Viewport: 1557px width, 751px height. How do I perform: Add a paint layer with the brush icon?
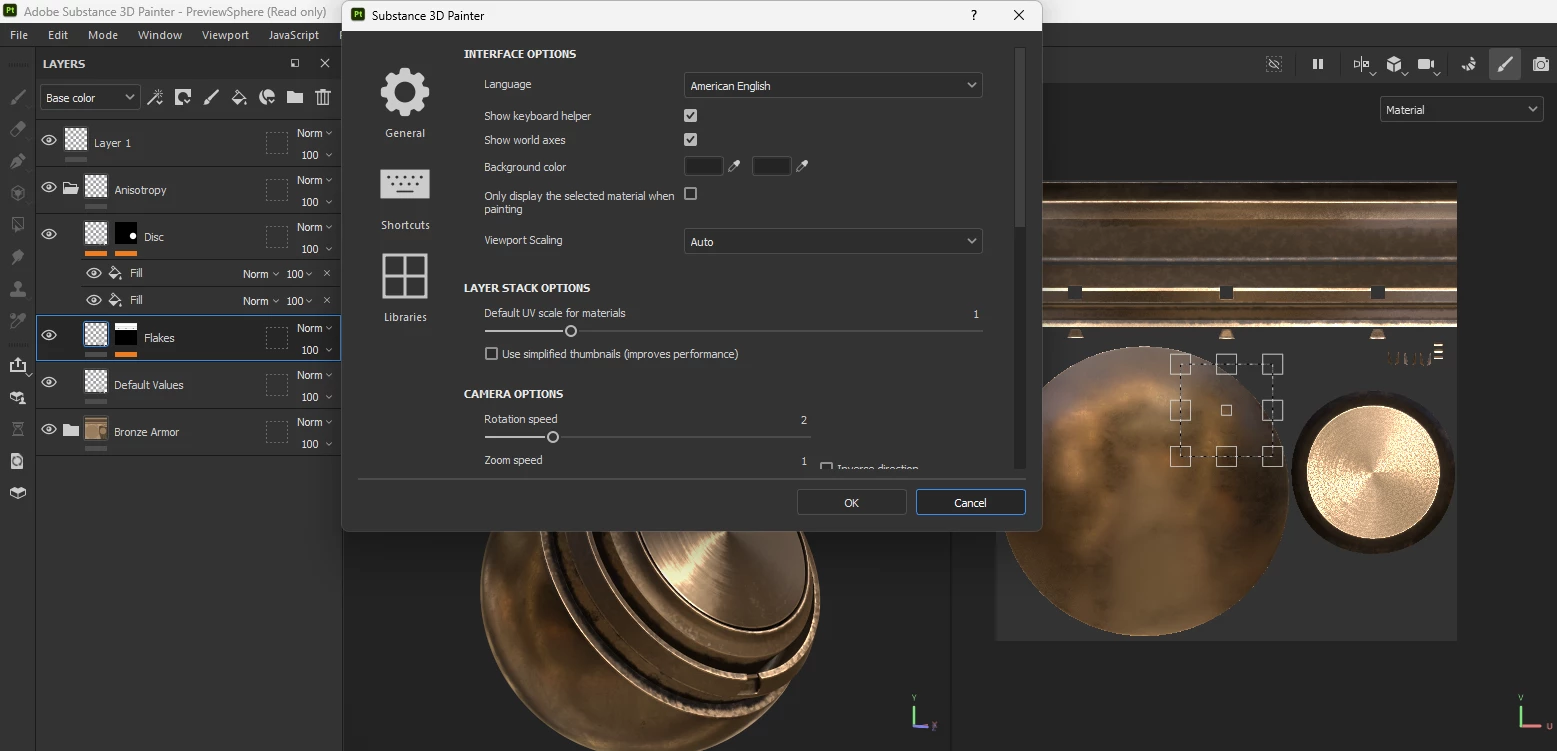pos(211,97)
